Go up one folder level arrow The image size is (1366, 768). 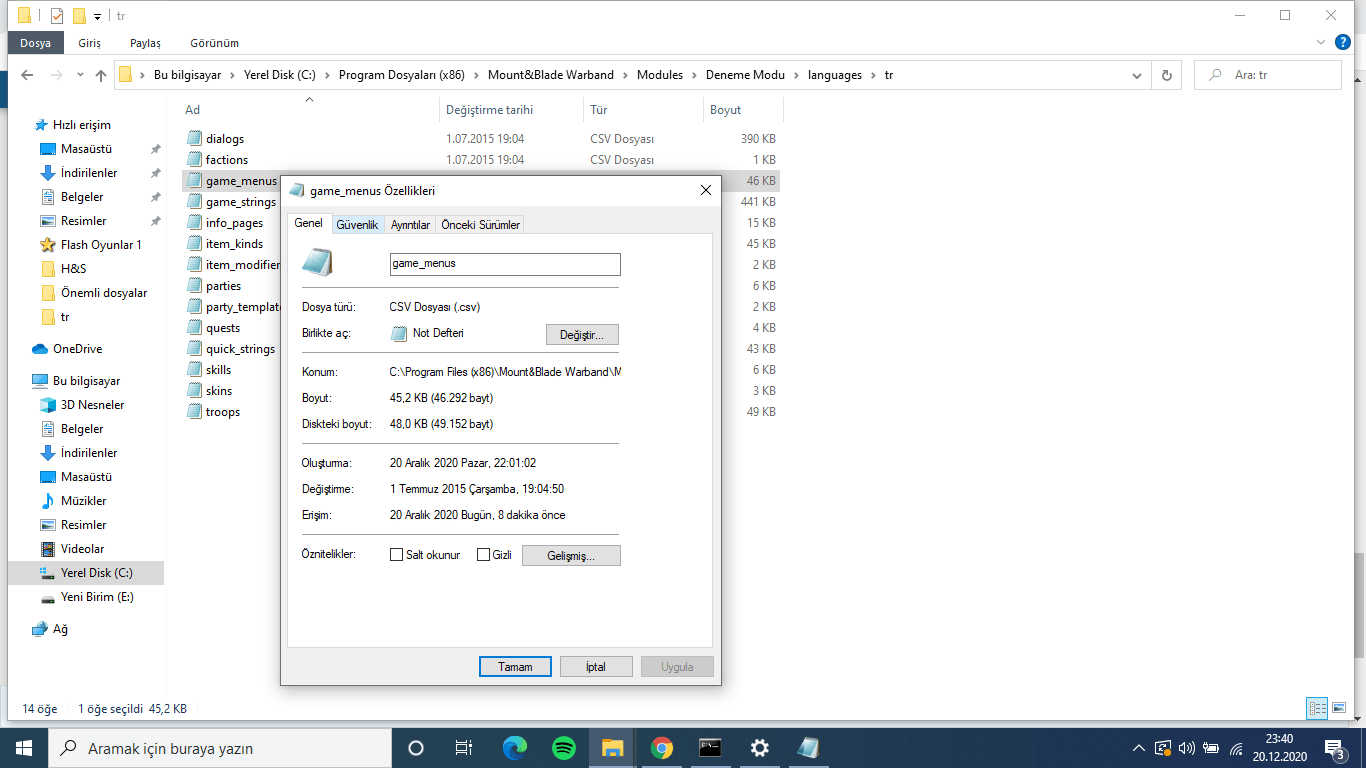[101, 75]
